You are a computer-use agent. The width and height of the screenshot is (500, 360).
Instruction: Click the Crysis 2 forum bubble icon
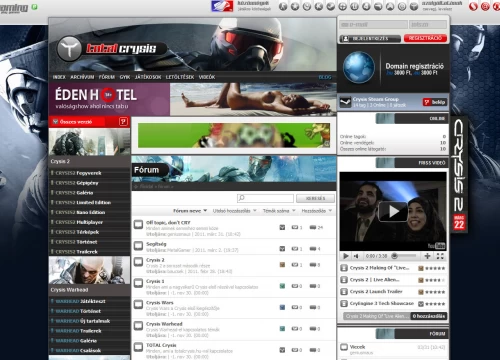138,262
